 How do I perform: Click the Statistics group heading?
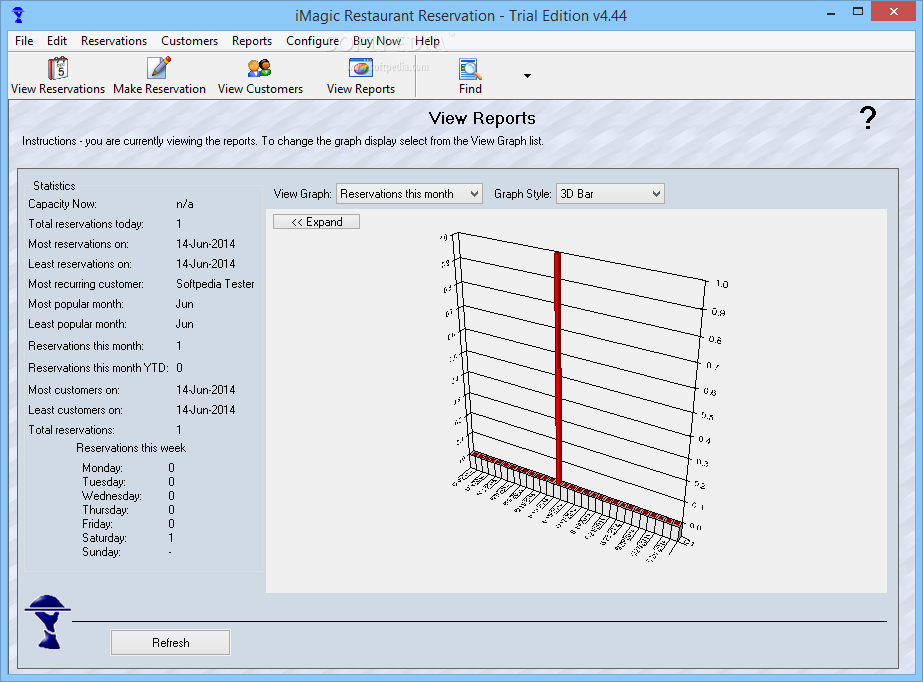(54, 186)
